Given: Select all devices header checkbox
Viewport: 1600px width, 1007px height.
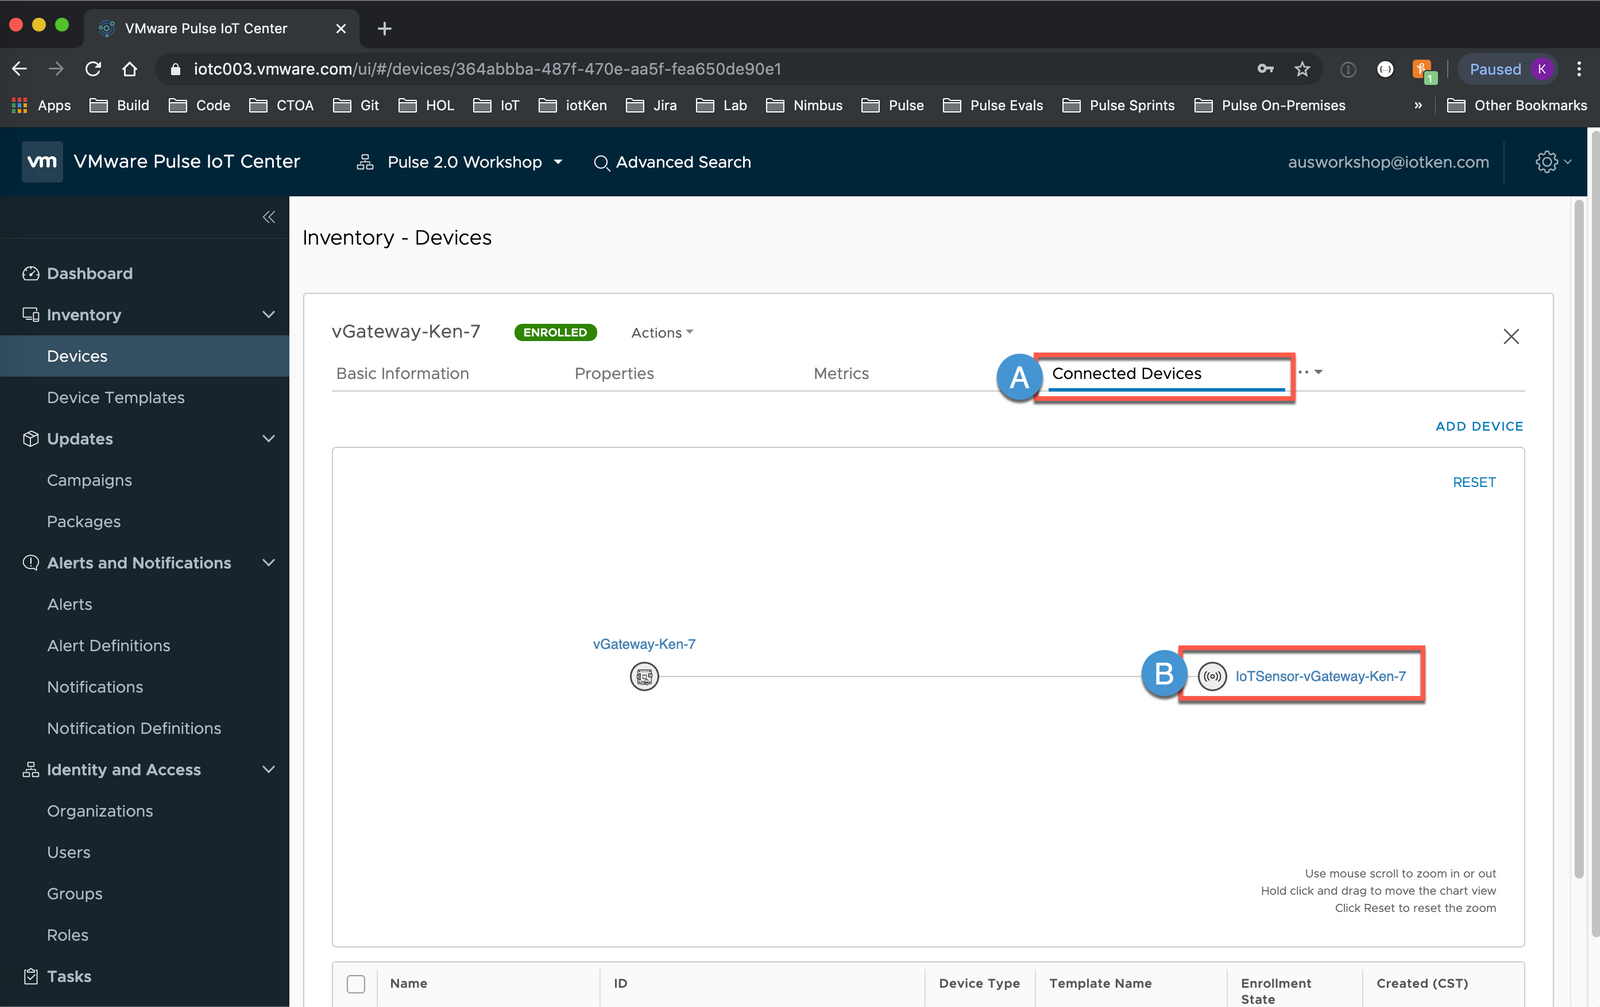Looking at the screenshot, I should 356,984.
